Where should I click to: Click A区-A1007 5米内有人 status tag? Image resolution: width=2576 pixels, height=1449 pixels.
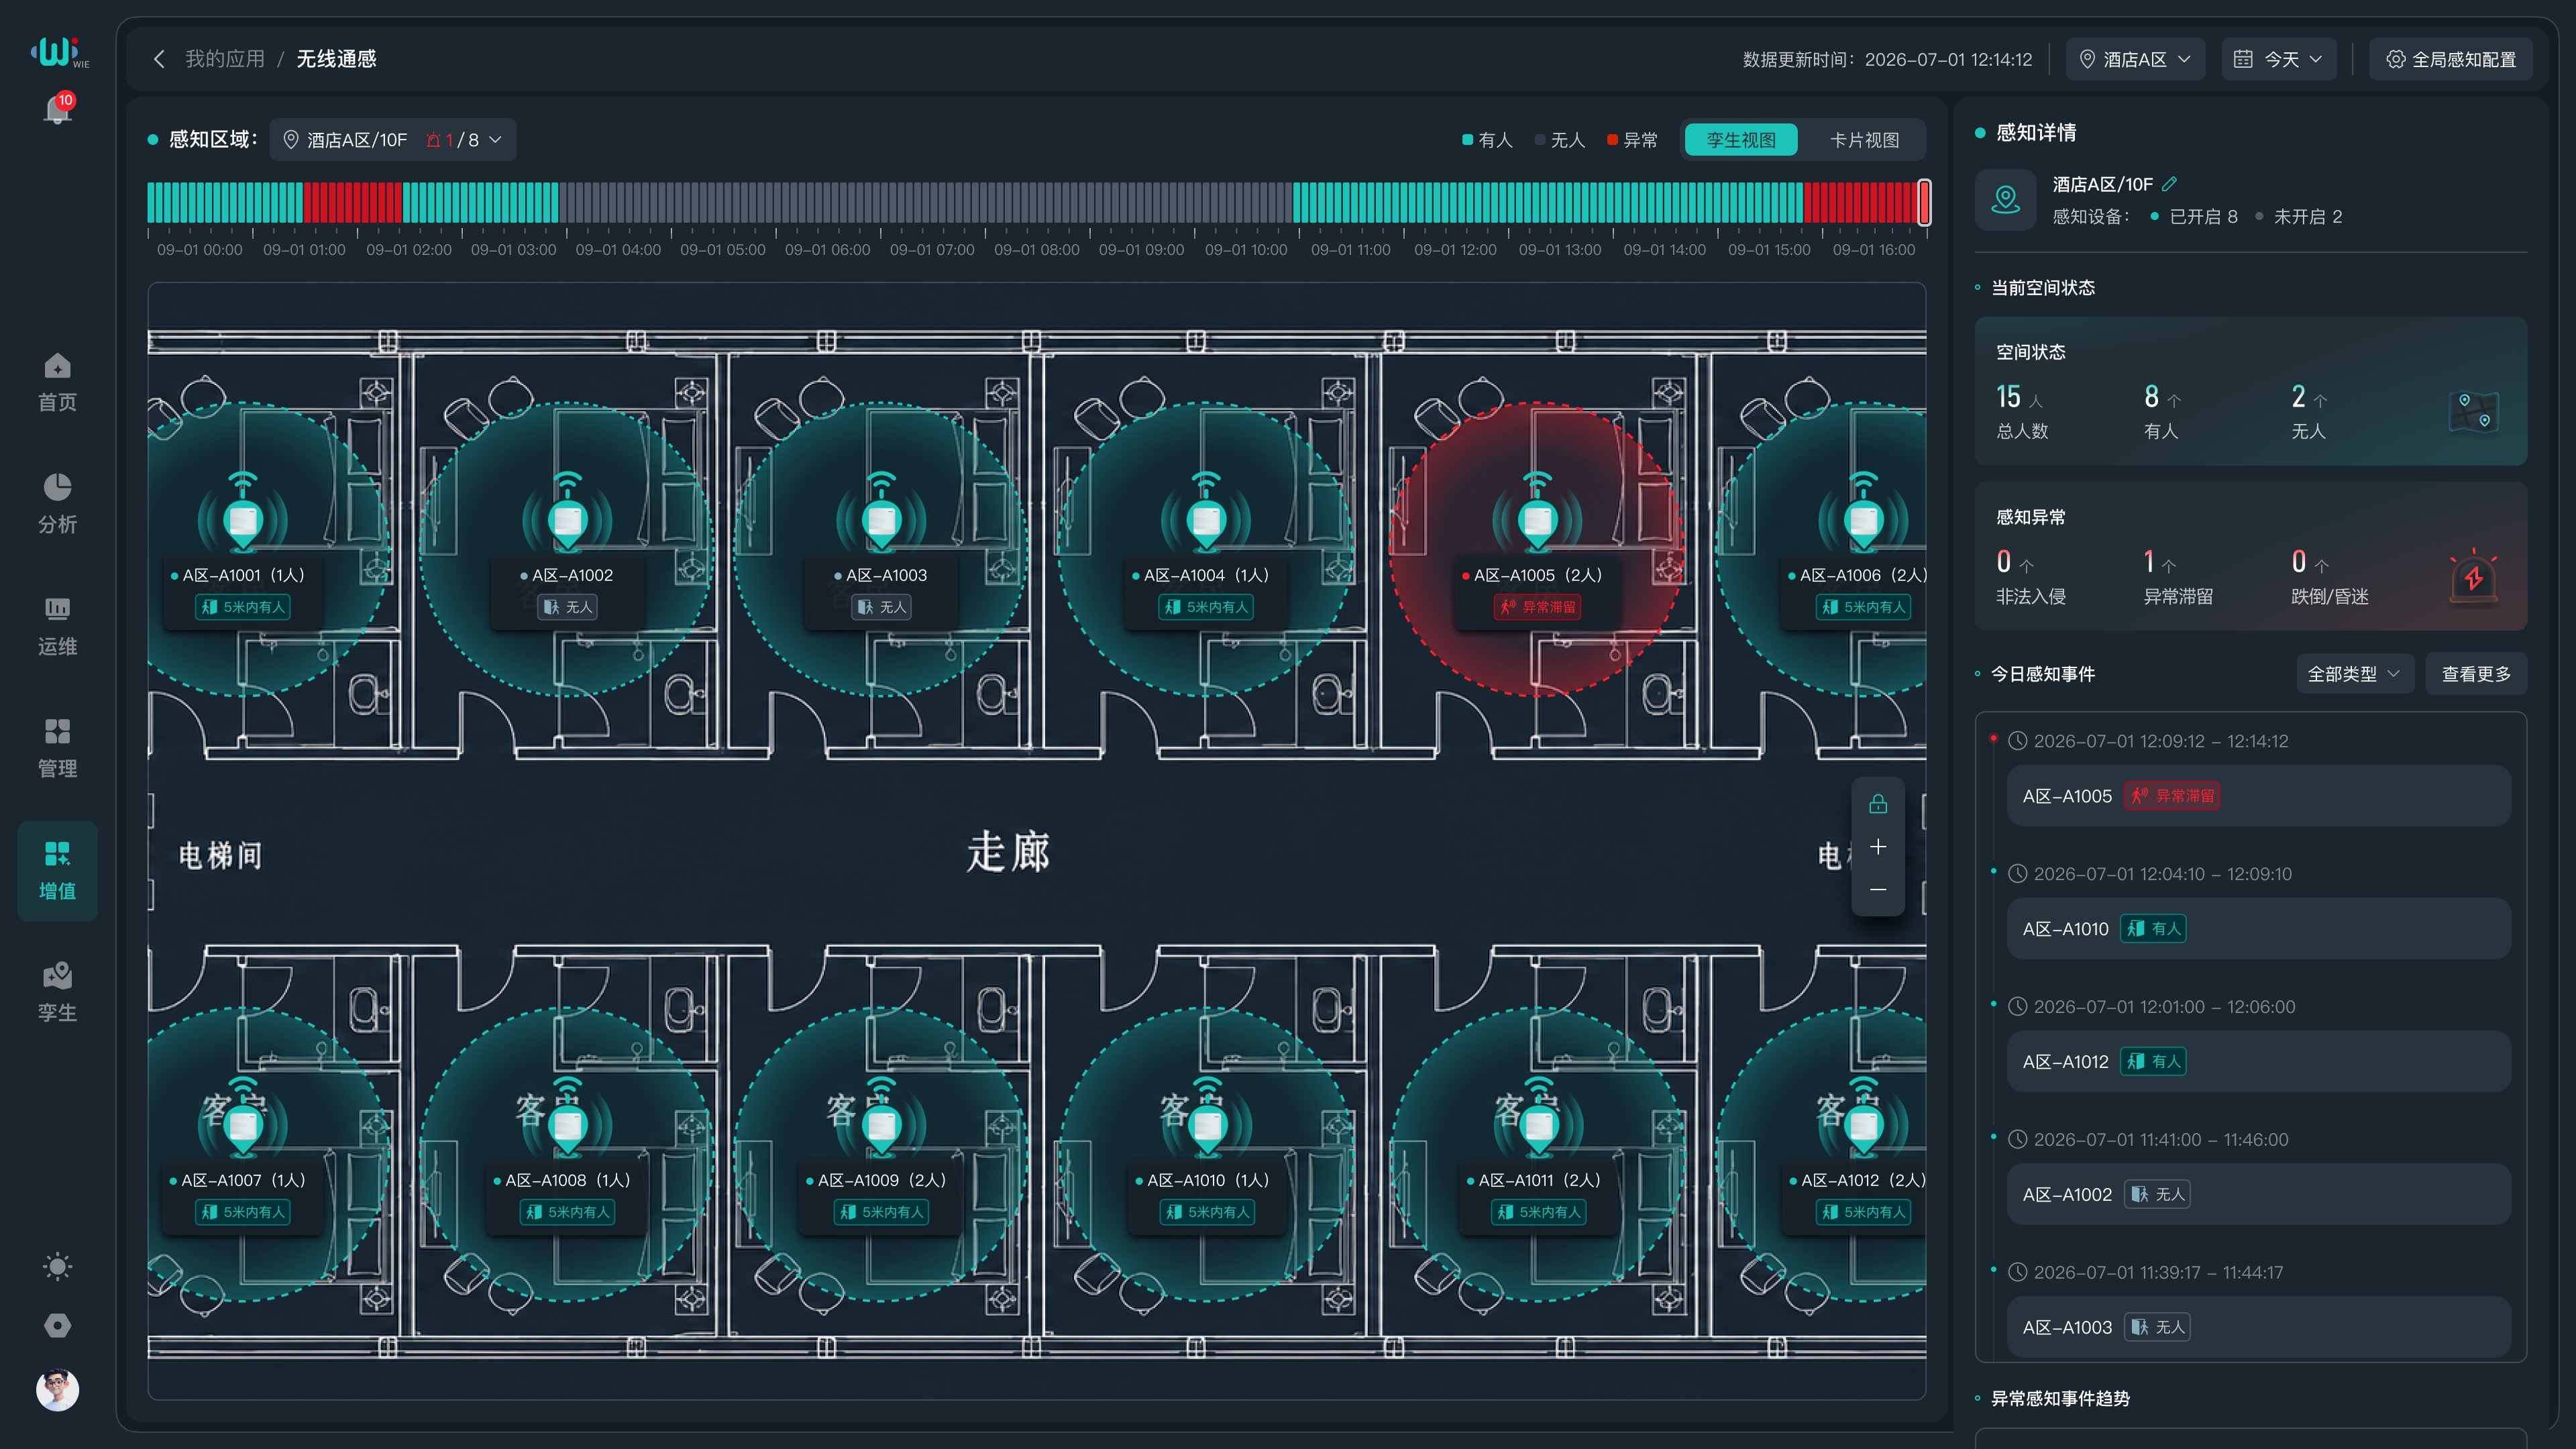(x=242, y=1212)
